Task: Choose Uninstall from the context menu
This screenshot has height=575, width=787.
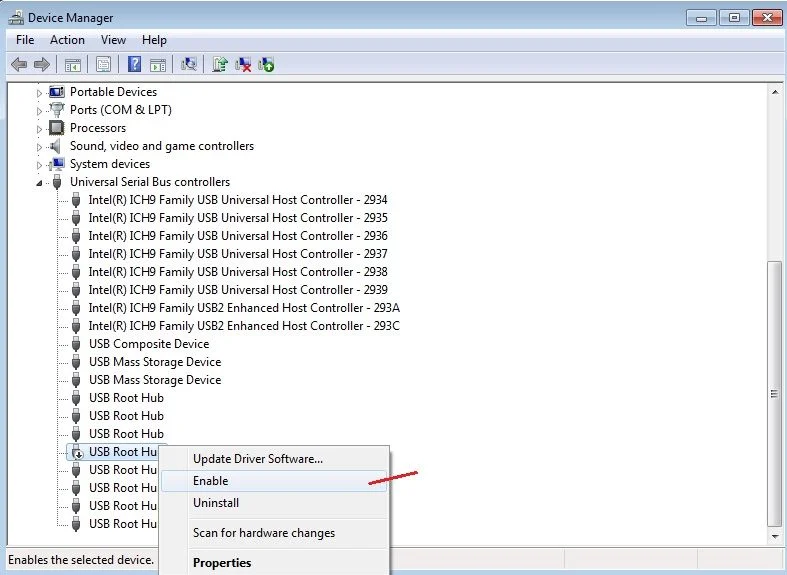Action: [274, 503]
